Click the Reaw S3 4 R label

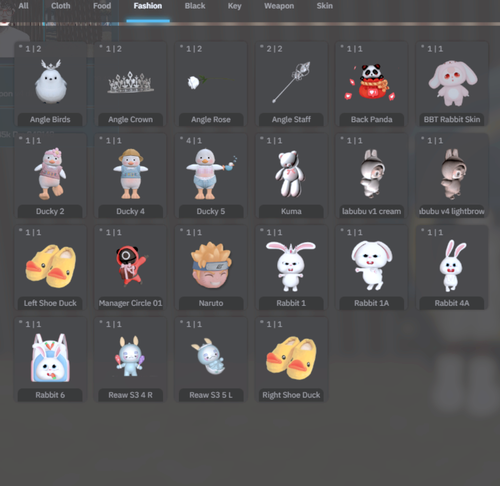130,395
